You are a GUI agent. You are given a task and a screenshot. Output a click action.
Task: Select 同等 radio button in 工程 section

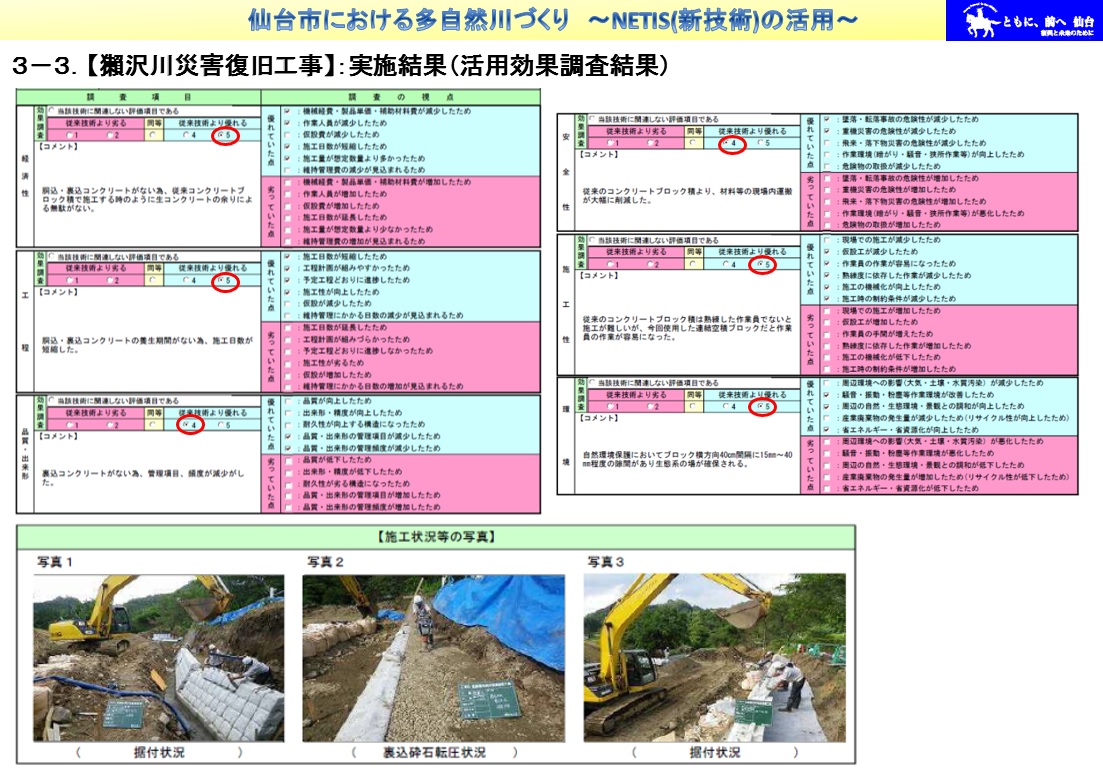(x=153, y=281)
